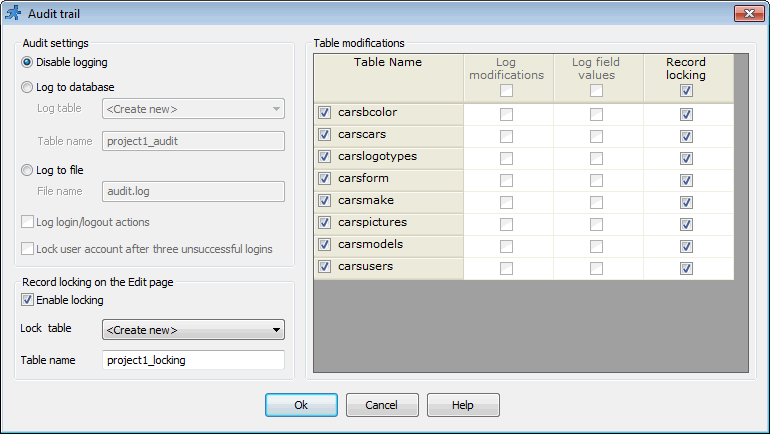Close the Audit trail dialog

[749, 14]
